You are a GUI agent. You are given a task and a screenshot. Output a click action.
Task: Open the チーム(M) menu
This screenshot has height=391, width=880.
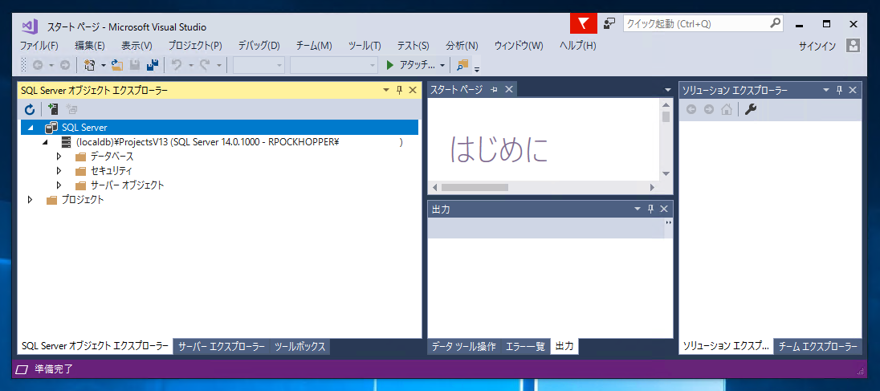pos(314,46)
